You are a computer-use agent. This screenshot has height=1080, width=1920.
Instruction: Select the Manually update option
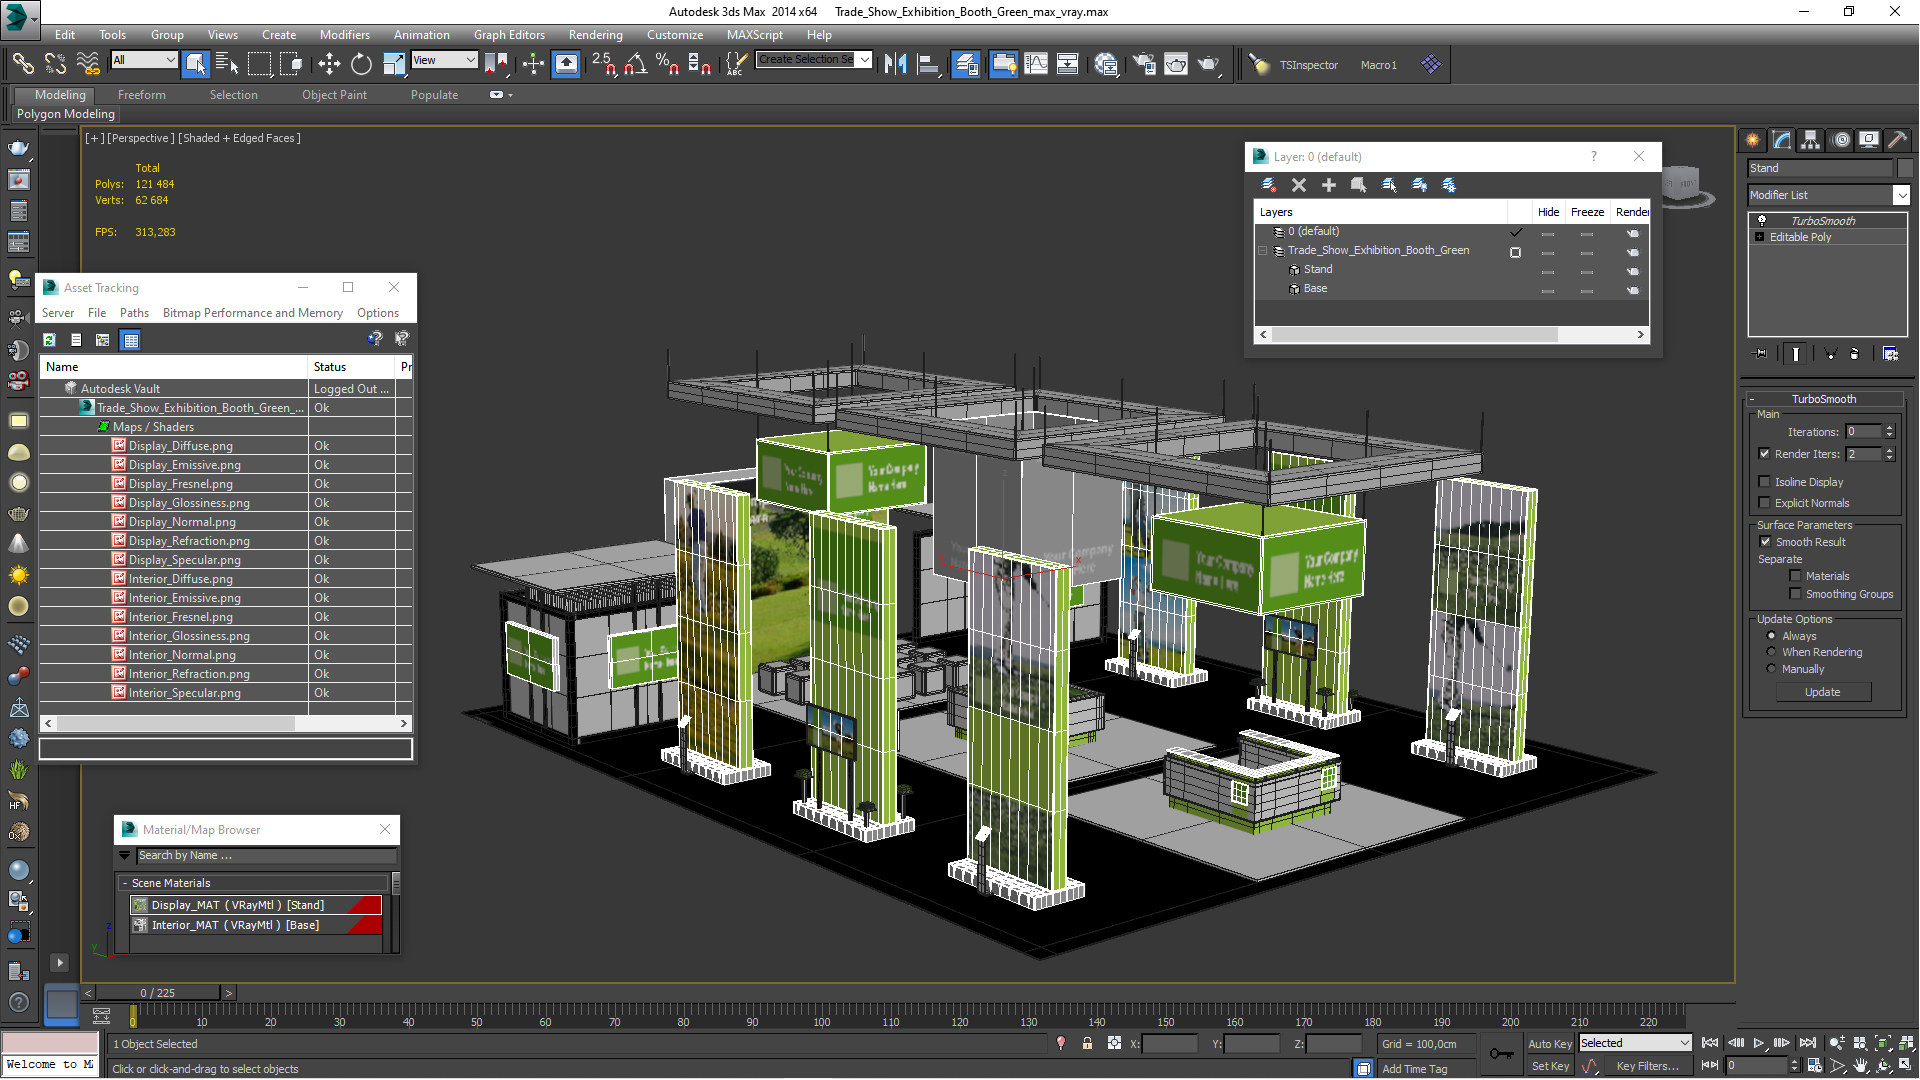1772,669
